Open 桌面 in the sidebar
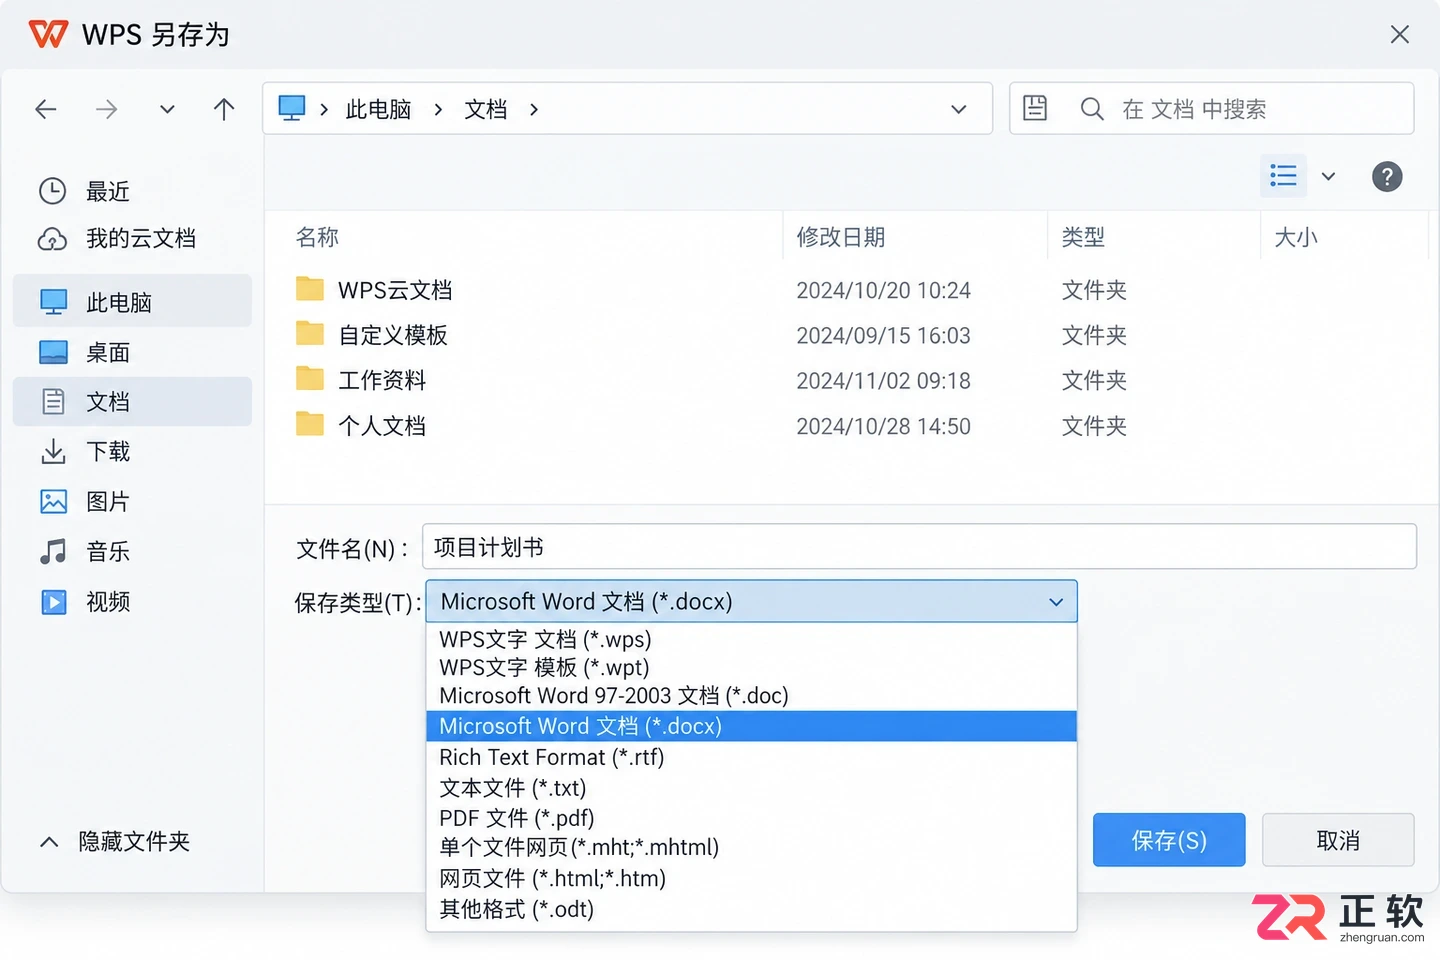Viewport: 1440px width, 960px height. coord(132,352)
